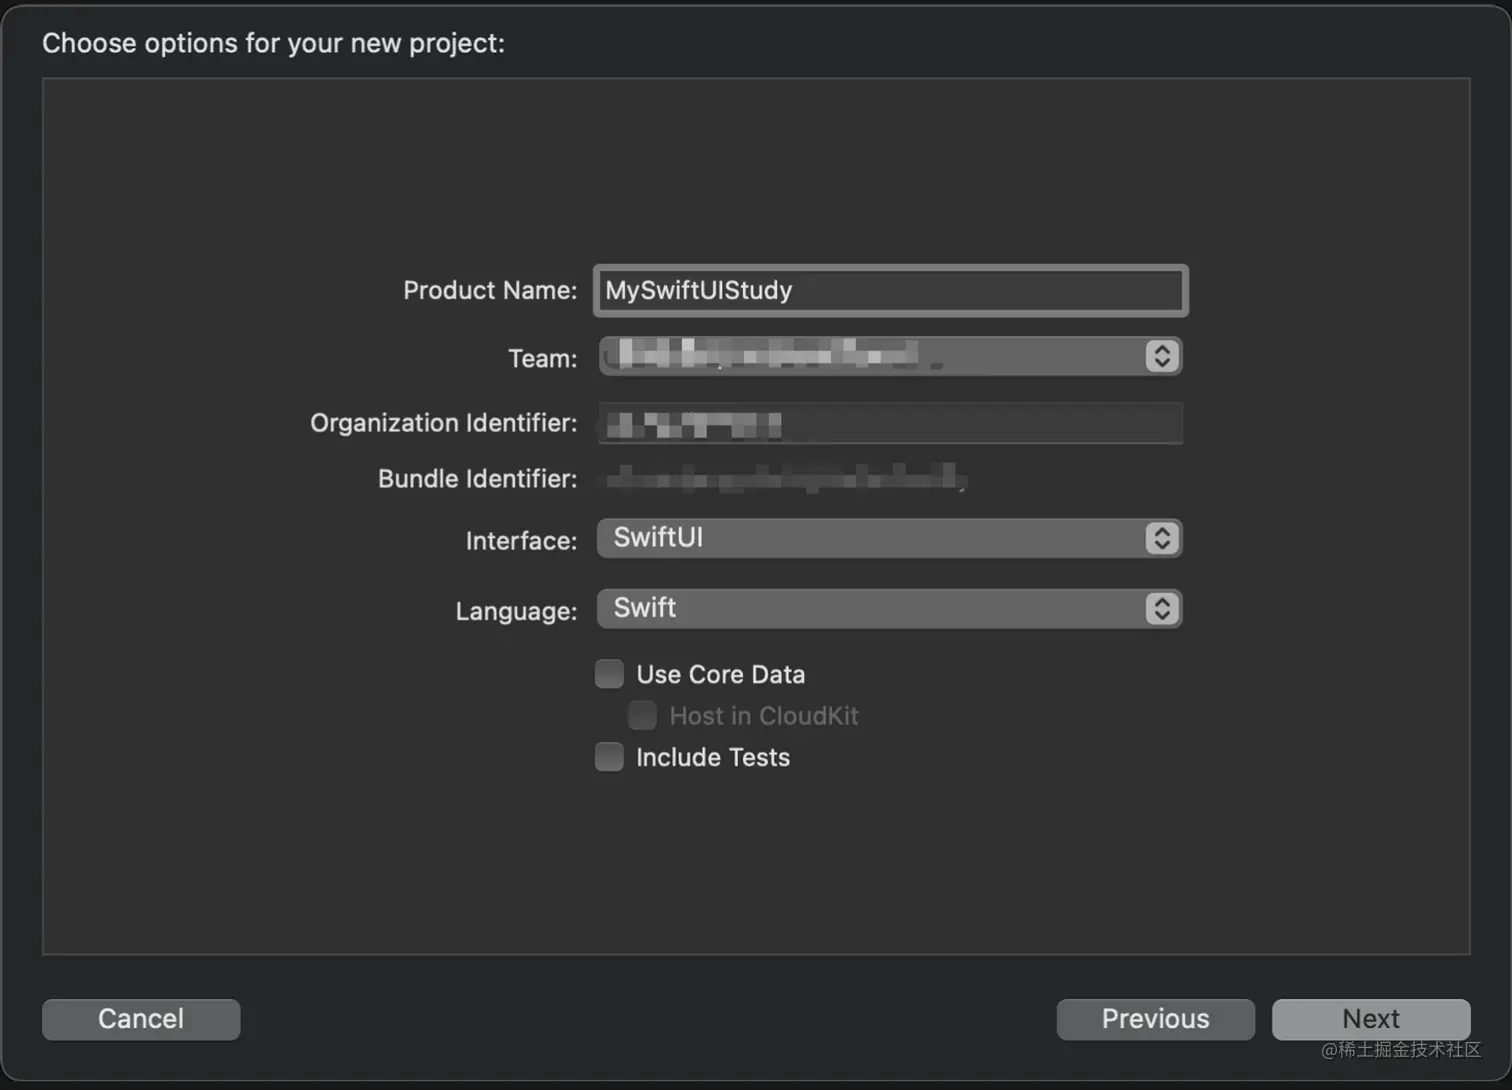This screenshot has height=1090, width=1512.
Task: Click the up-down arrows on Language selector
Action: [x=1161, y=609]
